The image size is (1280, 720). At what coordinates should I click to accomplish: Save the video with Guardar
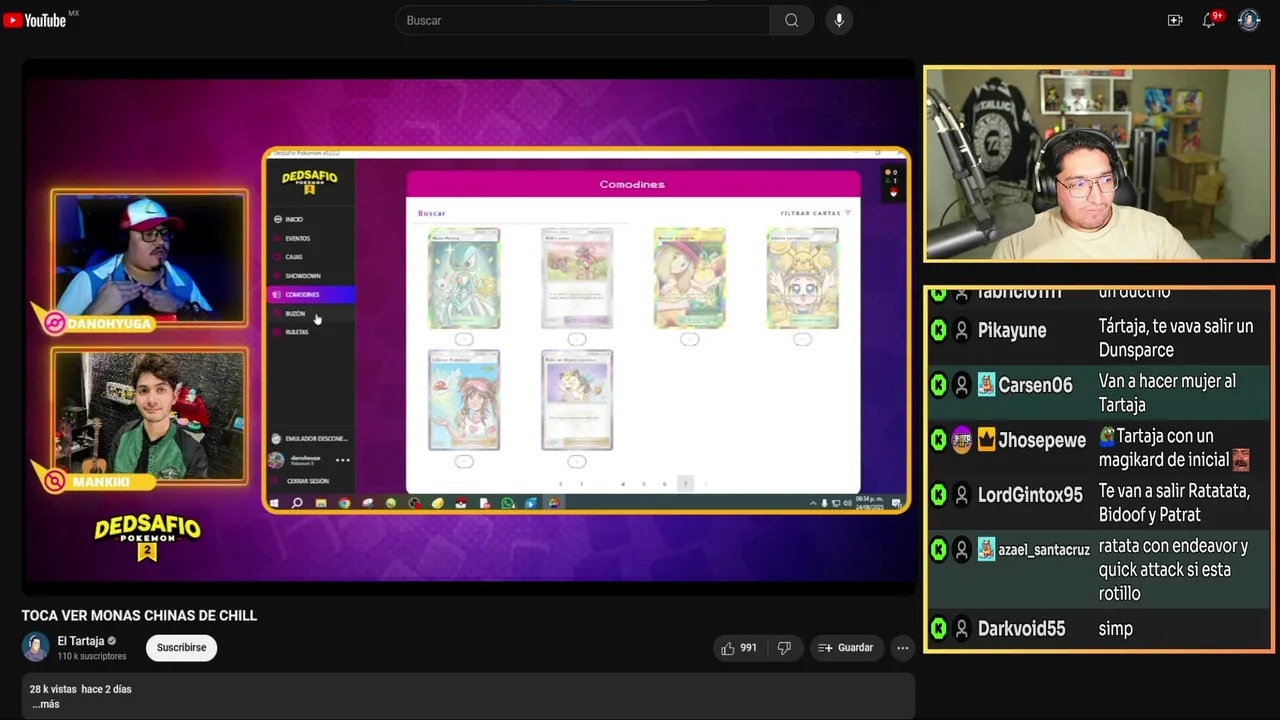tap(846, 648)
